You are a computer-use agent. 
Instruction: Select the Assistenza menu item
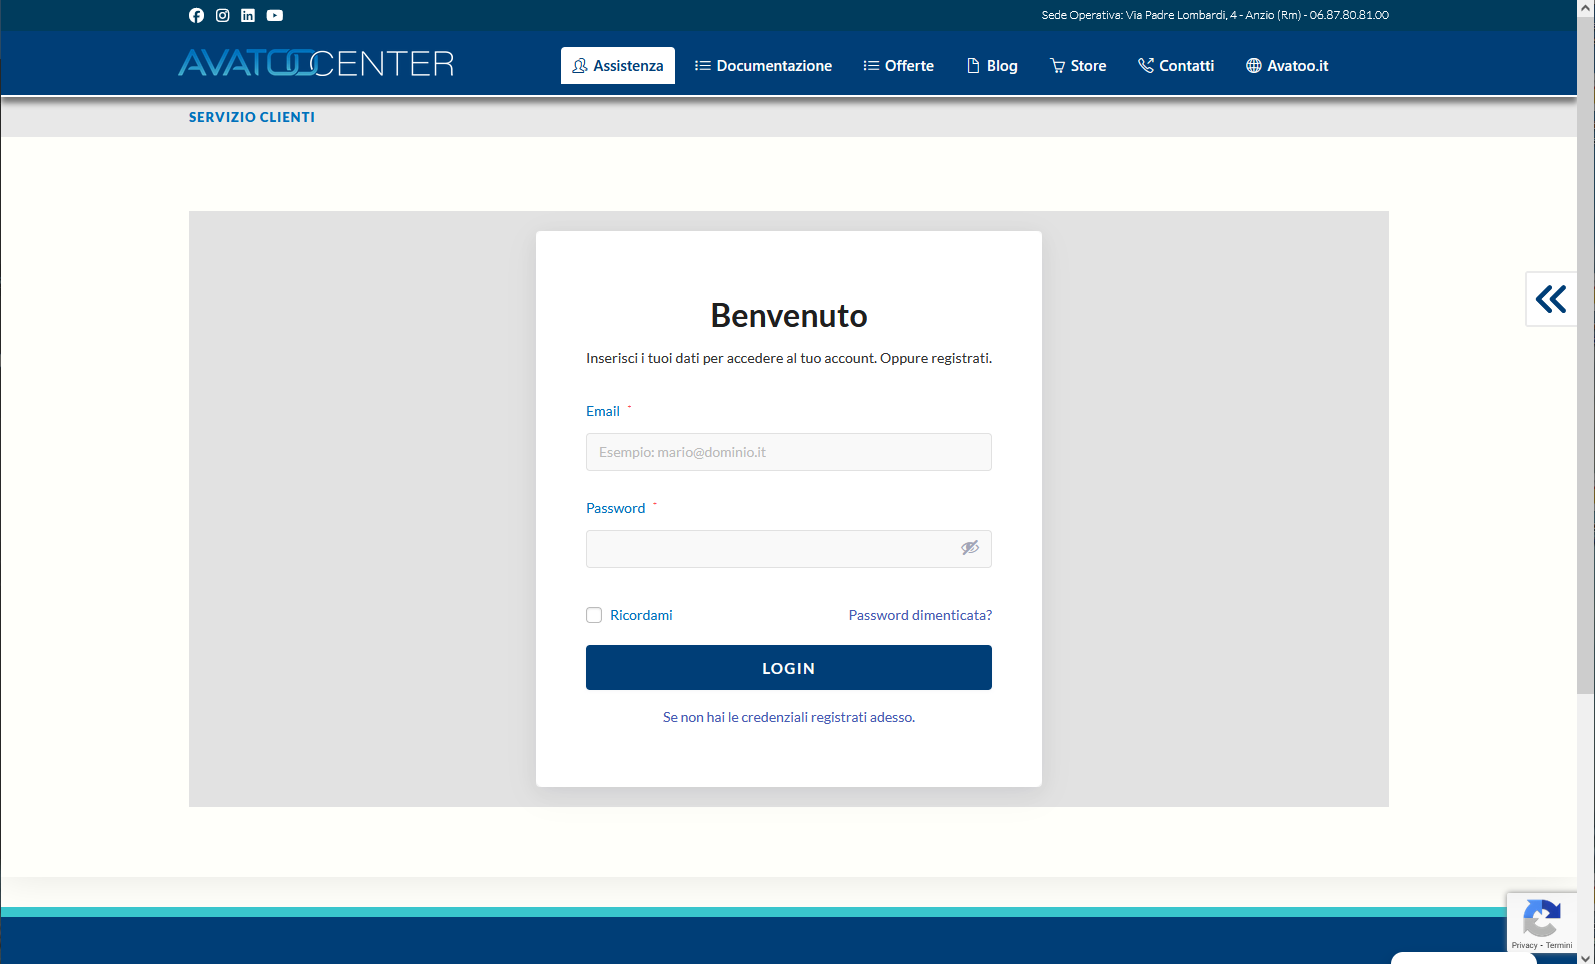[x=617, y=66]
